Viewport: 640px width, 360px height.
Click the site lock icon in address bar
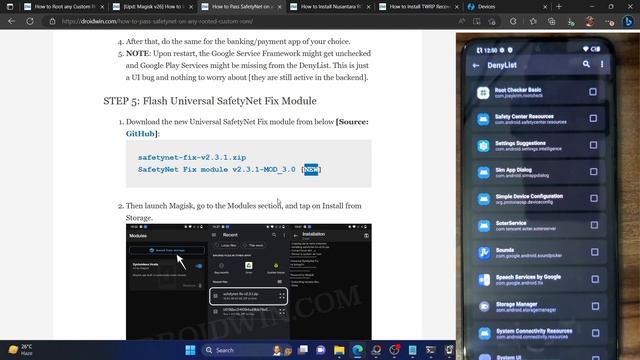click(x=53, y=21)
